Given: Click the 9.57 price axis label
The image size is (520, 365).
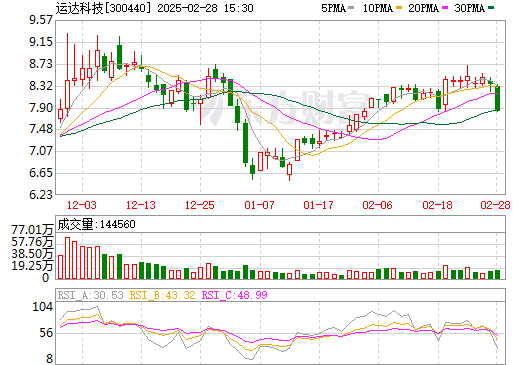Looking at the screenshot, I should [41, 20].
